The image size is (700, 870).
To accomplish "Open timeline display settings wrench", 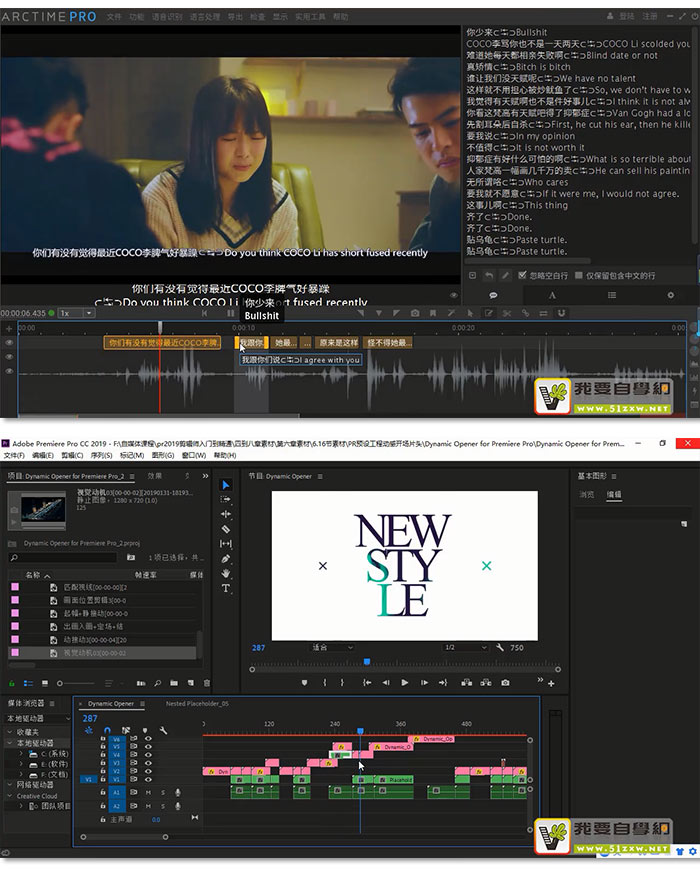I will coord(164,730).
